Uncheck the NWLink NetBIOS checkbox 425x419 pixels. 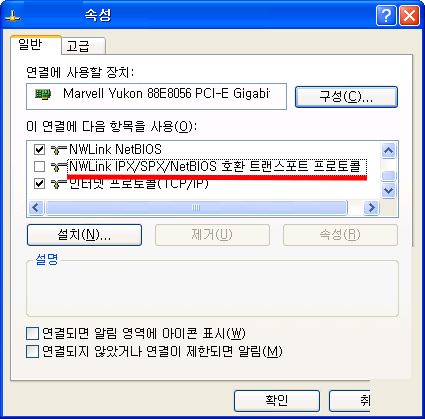[39, 149]
